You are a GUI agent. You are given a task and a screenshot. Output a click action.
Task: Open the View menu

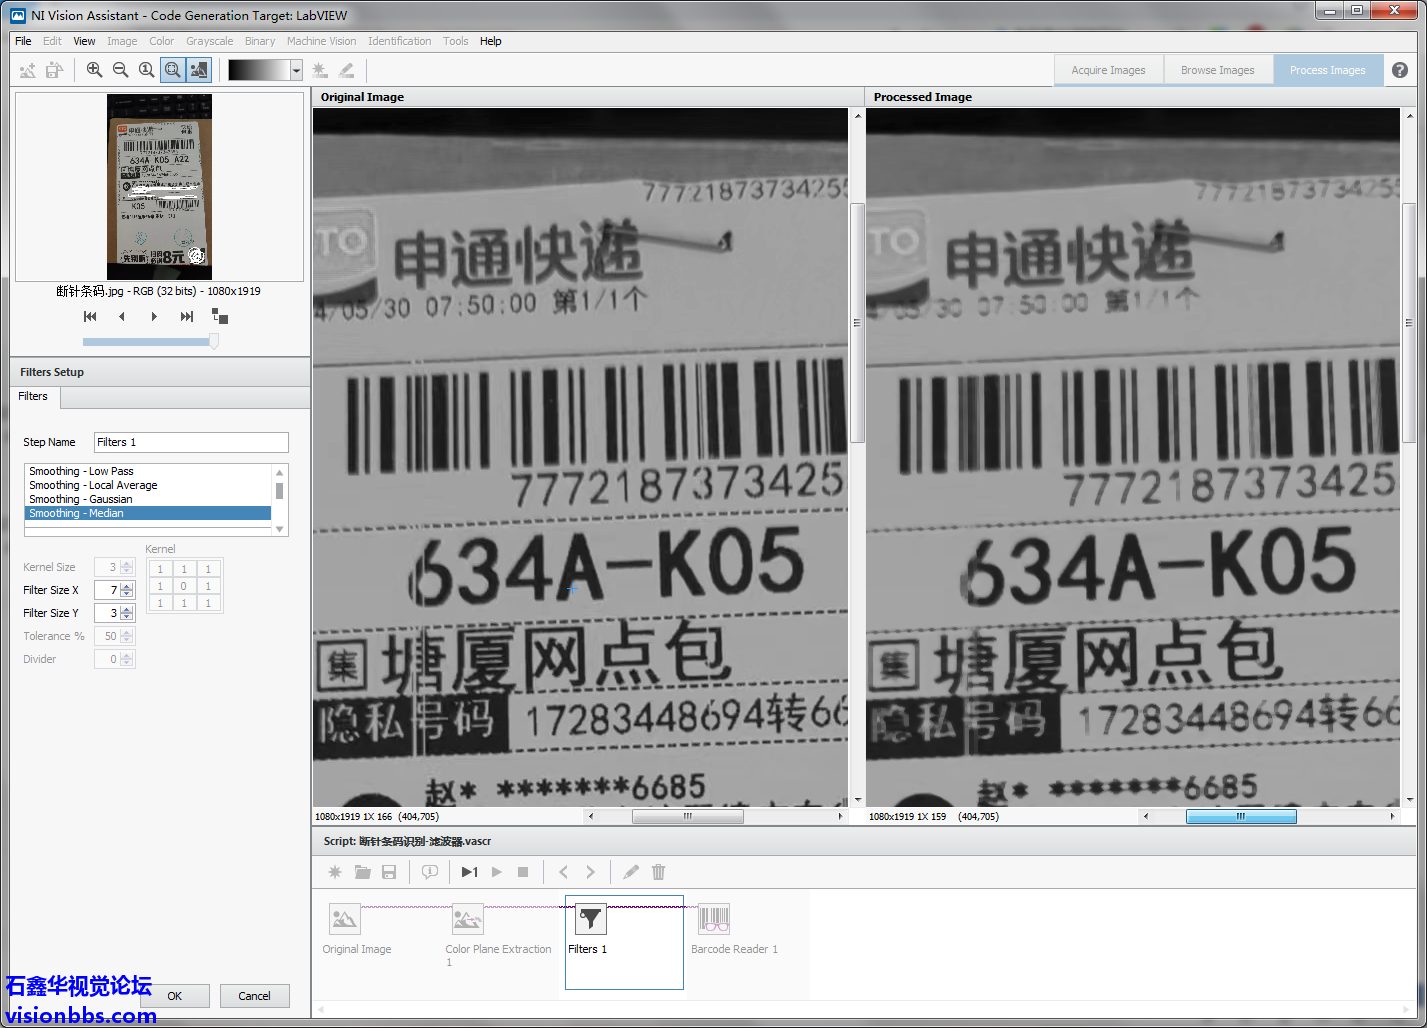pos(84,41)
